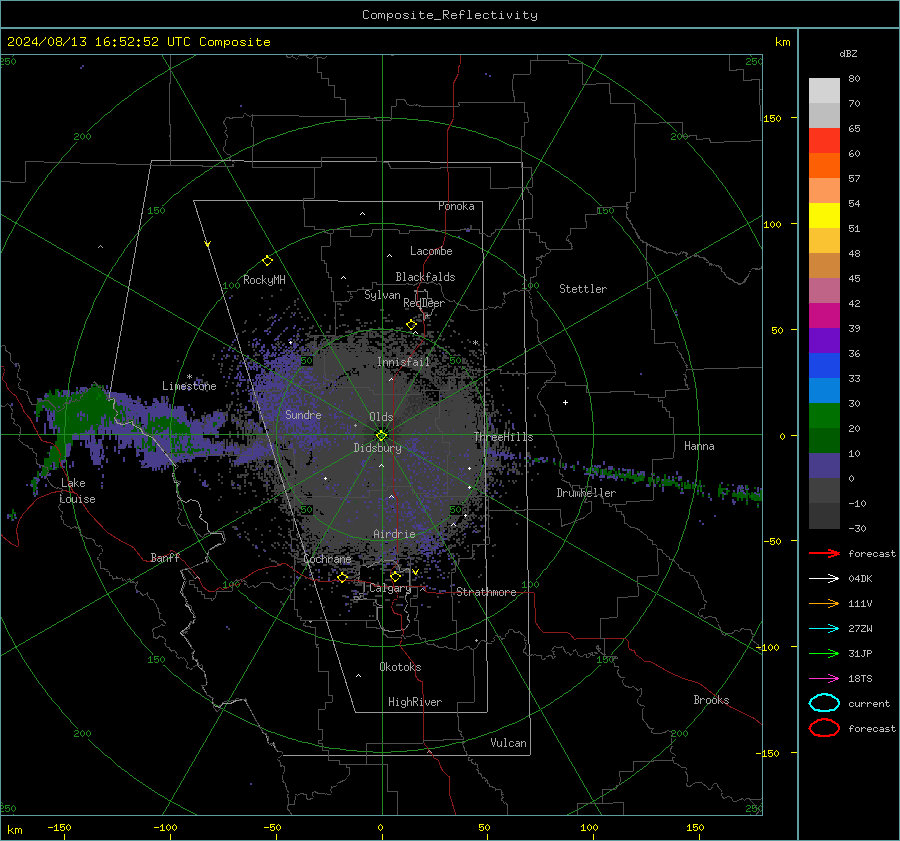This screenshot has width=900, height=841.
Task: Click the Banff label
Action: 165,557
